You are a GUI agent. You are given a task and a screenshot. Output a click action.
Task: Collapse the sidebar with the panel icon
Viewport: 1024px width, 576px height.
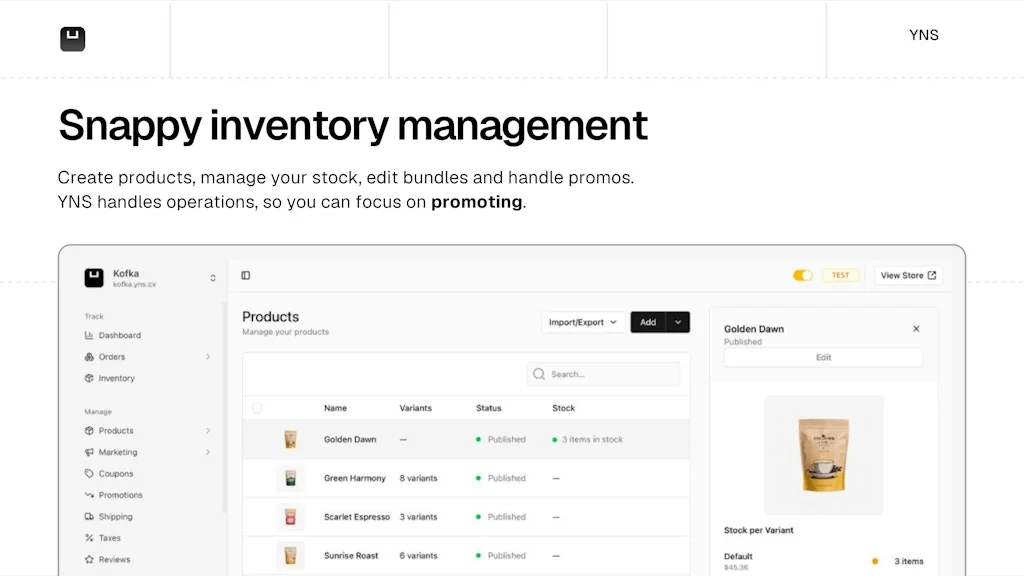click(246, 274)
